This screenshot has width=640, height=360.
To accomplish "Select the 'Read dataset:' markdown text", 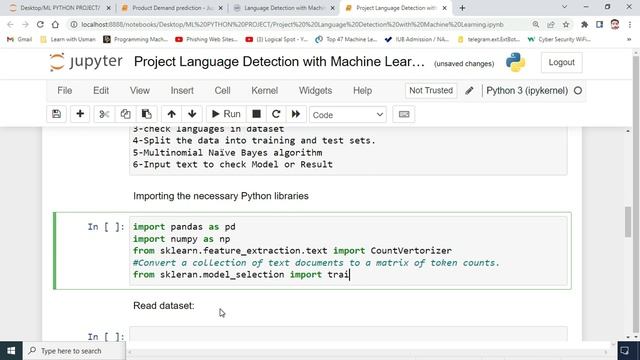I will (164, 306).
